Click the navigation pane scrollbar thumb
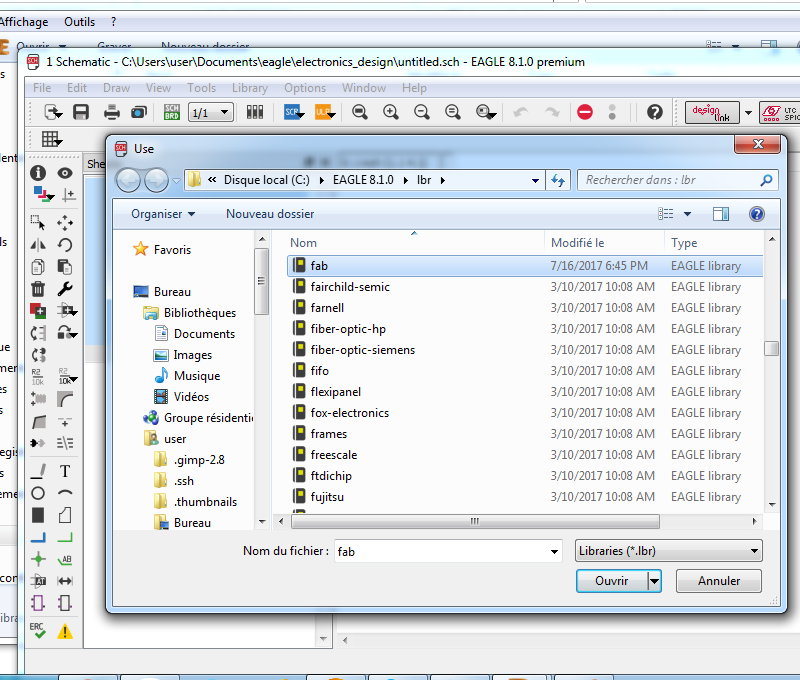 (x=261, y=281)
